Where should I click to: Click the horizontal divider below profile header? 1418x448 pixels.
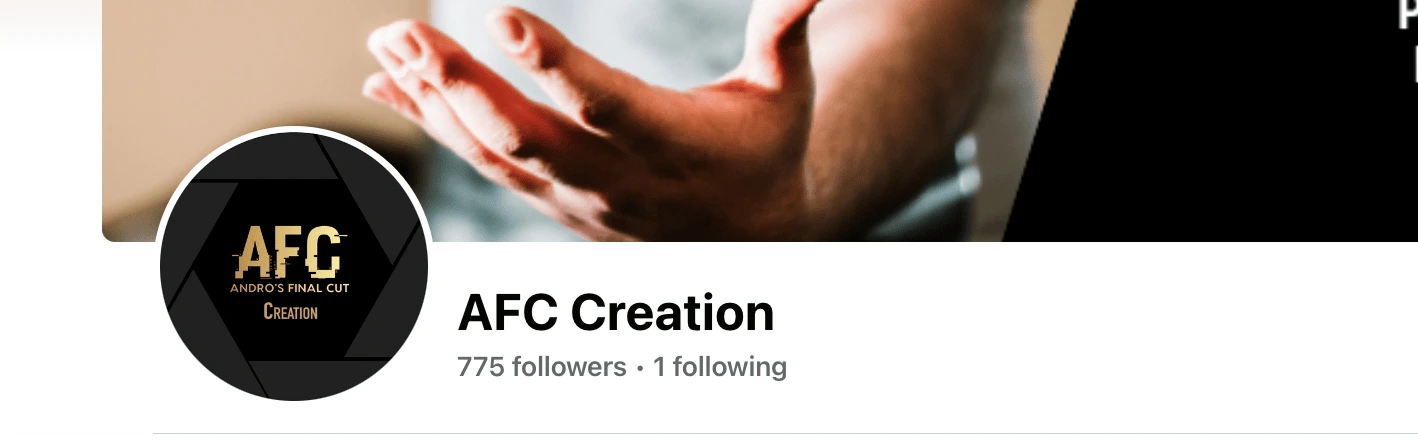(x=785, y=433)
